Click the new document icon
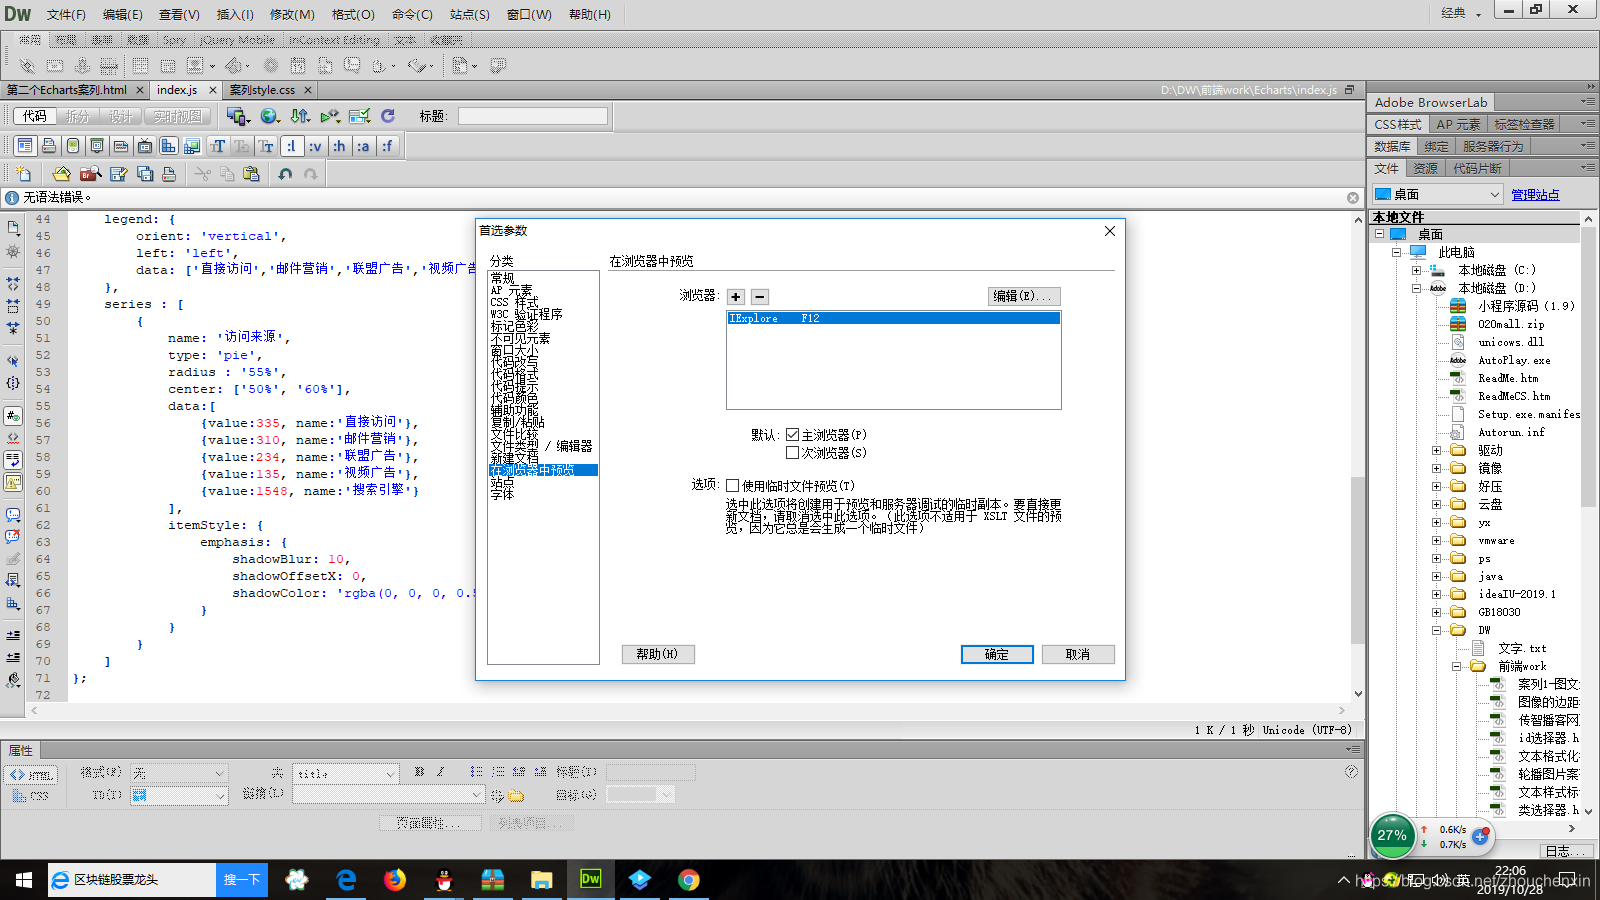 [x=23, y=174]
